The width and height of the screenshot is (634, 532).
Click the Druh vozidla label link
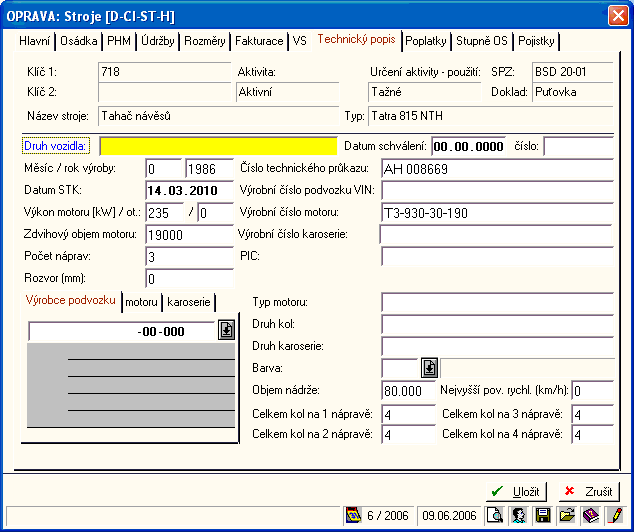[x=55, y=146]
